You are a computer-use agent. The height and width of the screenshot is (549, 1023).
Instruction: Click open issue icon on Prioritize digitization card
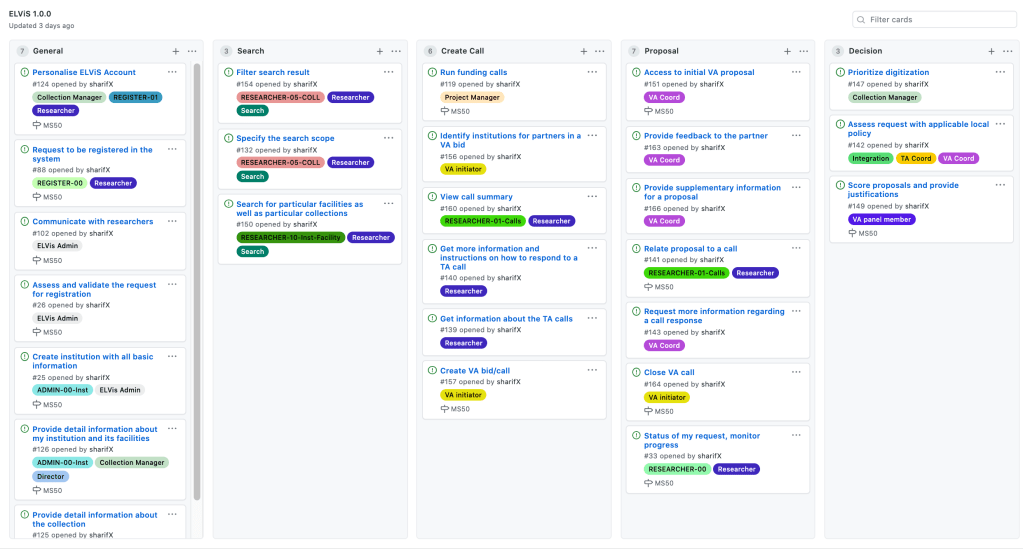click(840, 73)
